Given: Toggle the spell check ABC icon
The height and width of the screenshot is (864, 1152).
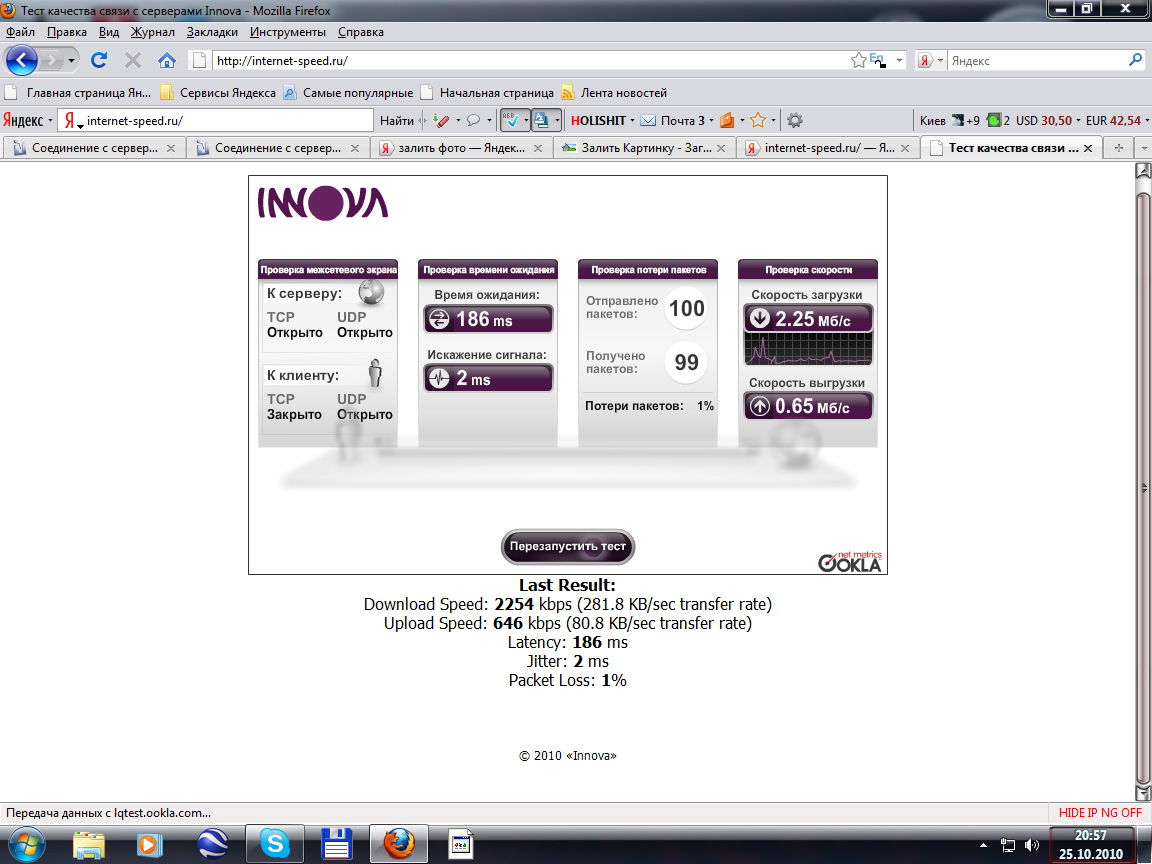Looking at the screenshot, I should point(511,120).
